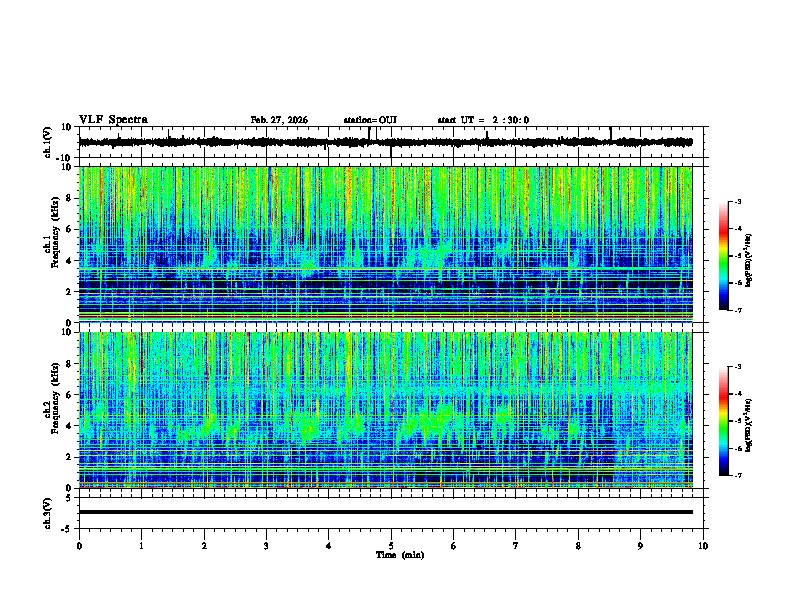Click the time axis tick label "9"
The width and height of the screenshot is (792, 612).
coord(640,546)
